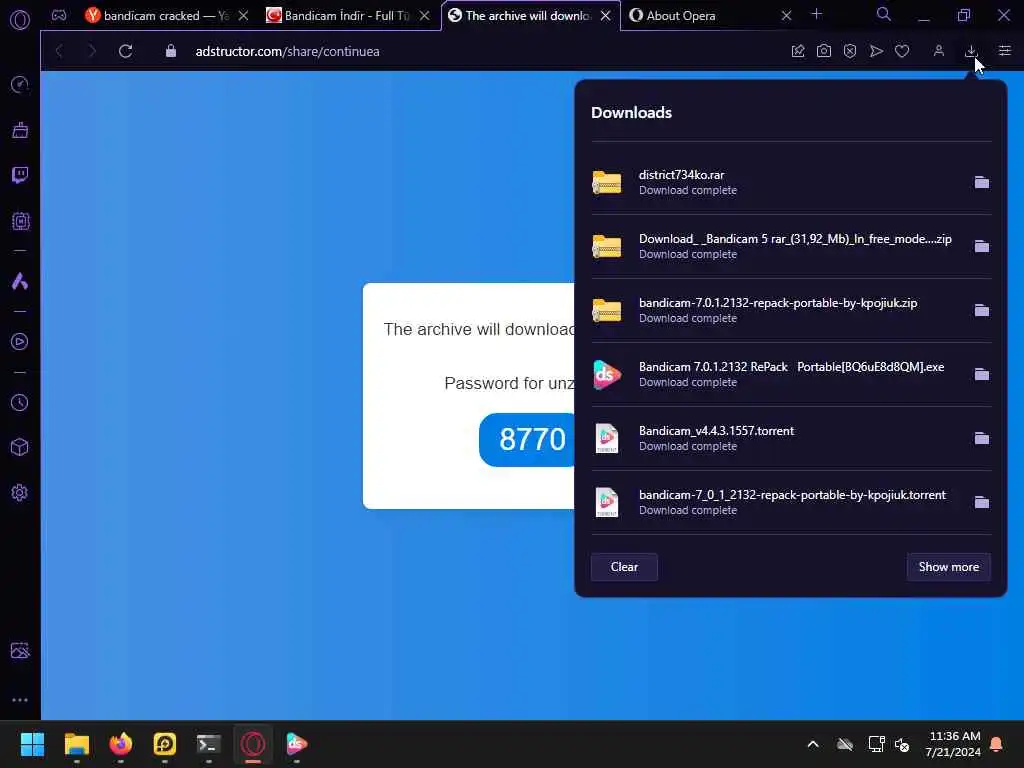Close the About Opera tab
1024x768 pixels.
point(786,16)
